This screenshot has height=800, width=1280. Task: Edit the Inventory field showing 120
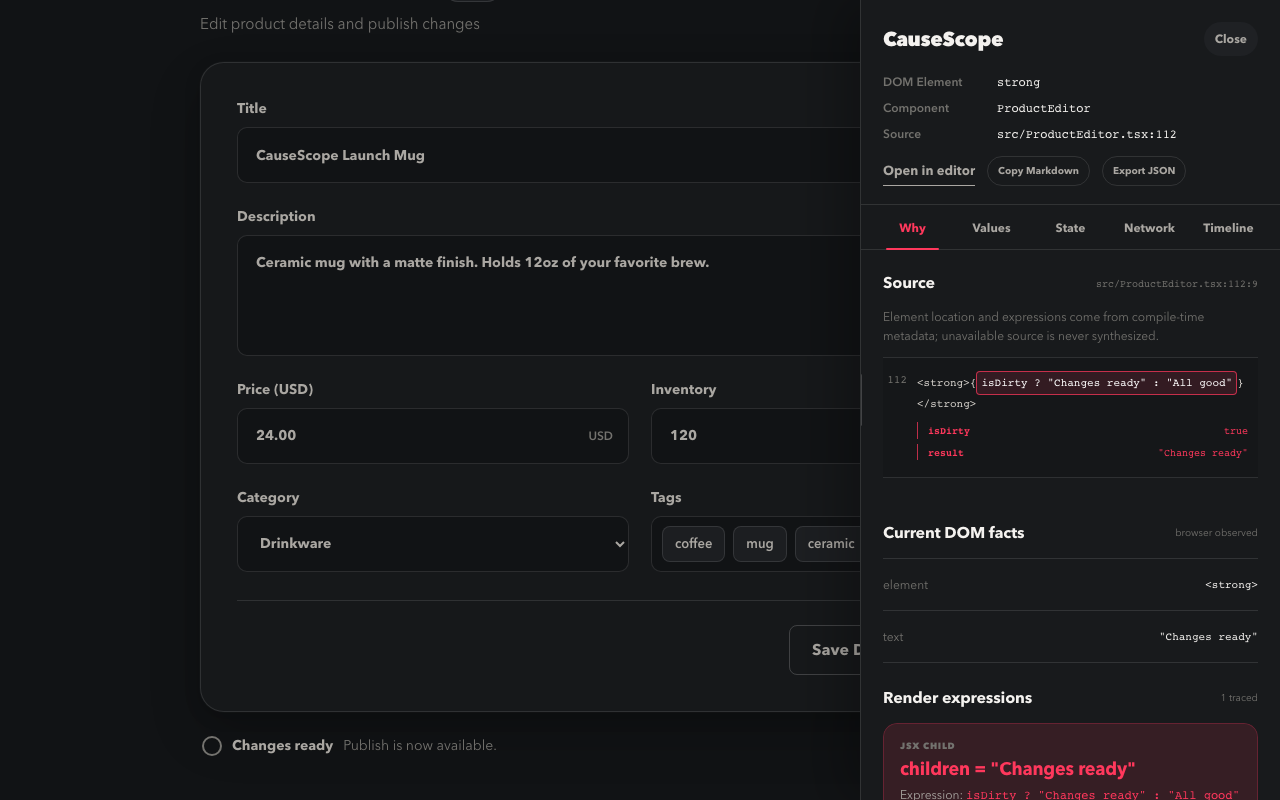point(755,436)
